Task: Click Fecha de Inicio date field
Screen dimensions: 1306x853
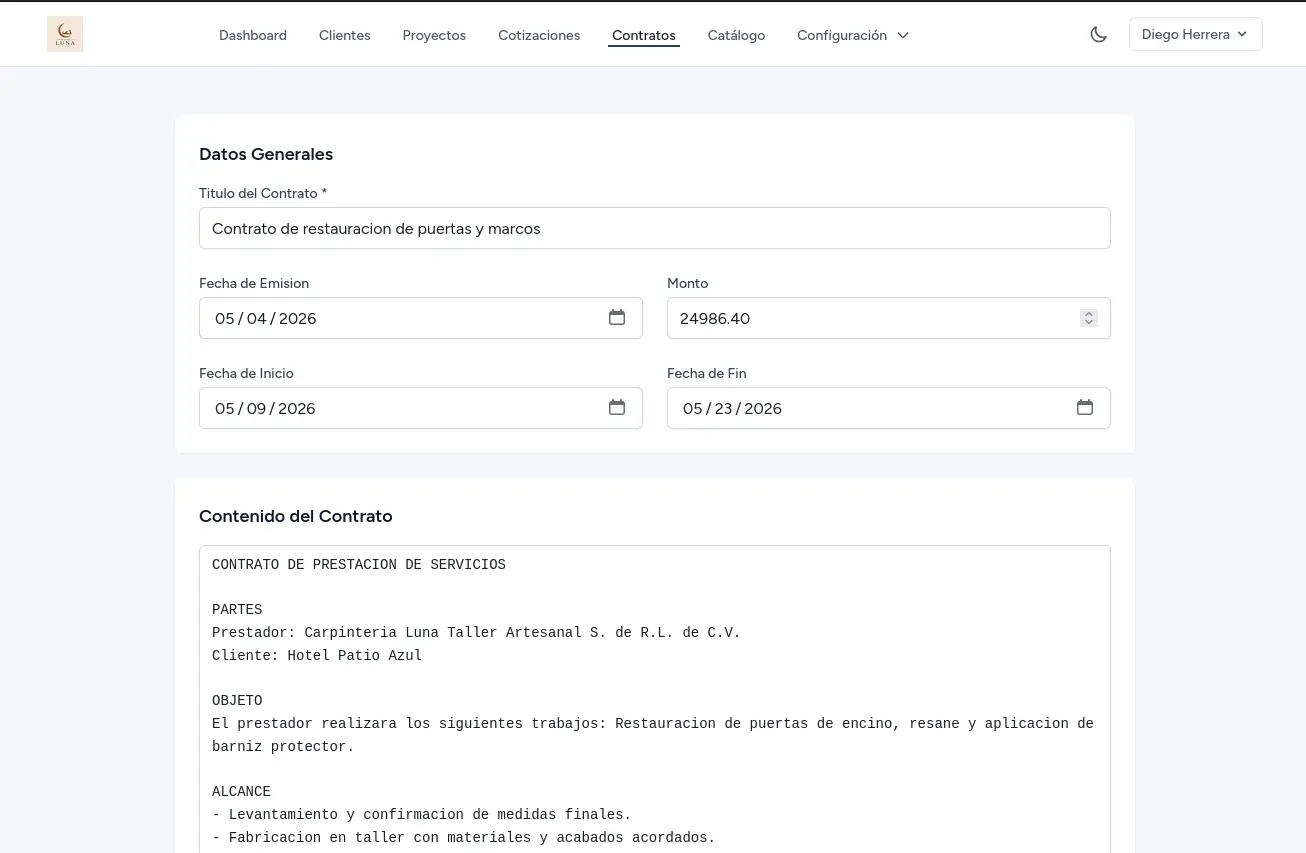Action: pyautogui.click(x=421, y=408)
